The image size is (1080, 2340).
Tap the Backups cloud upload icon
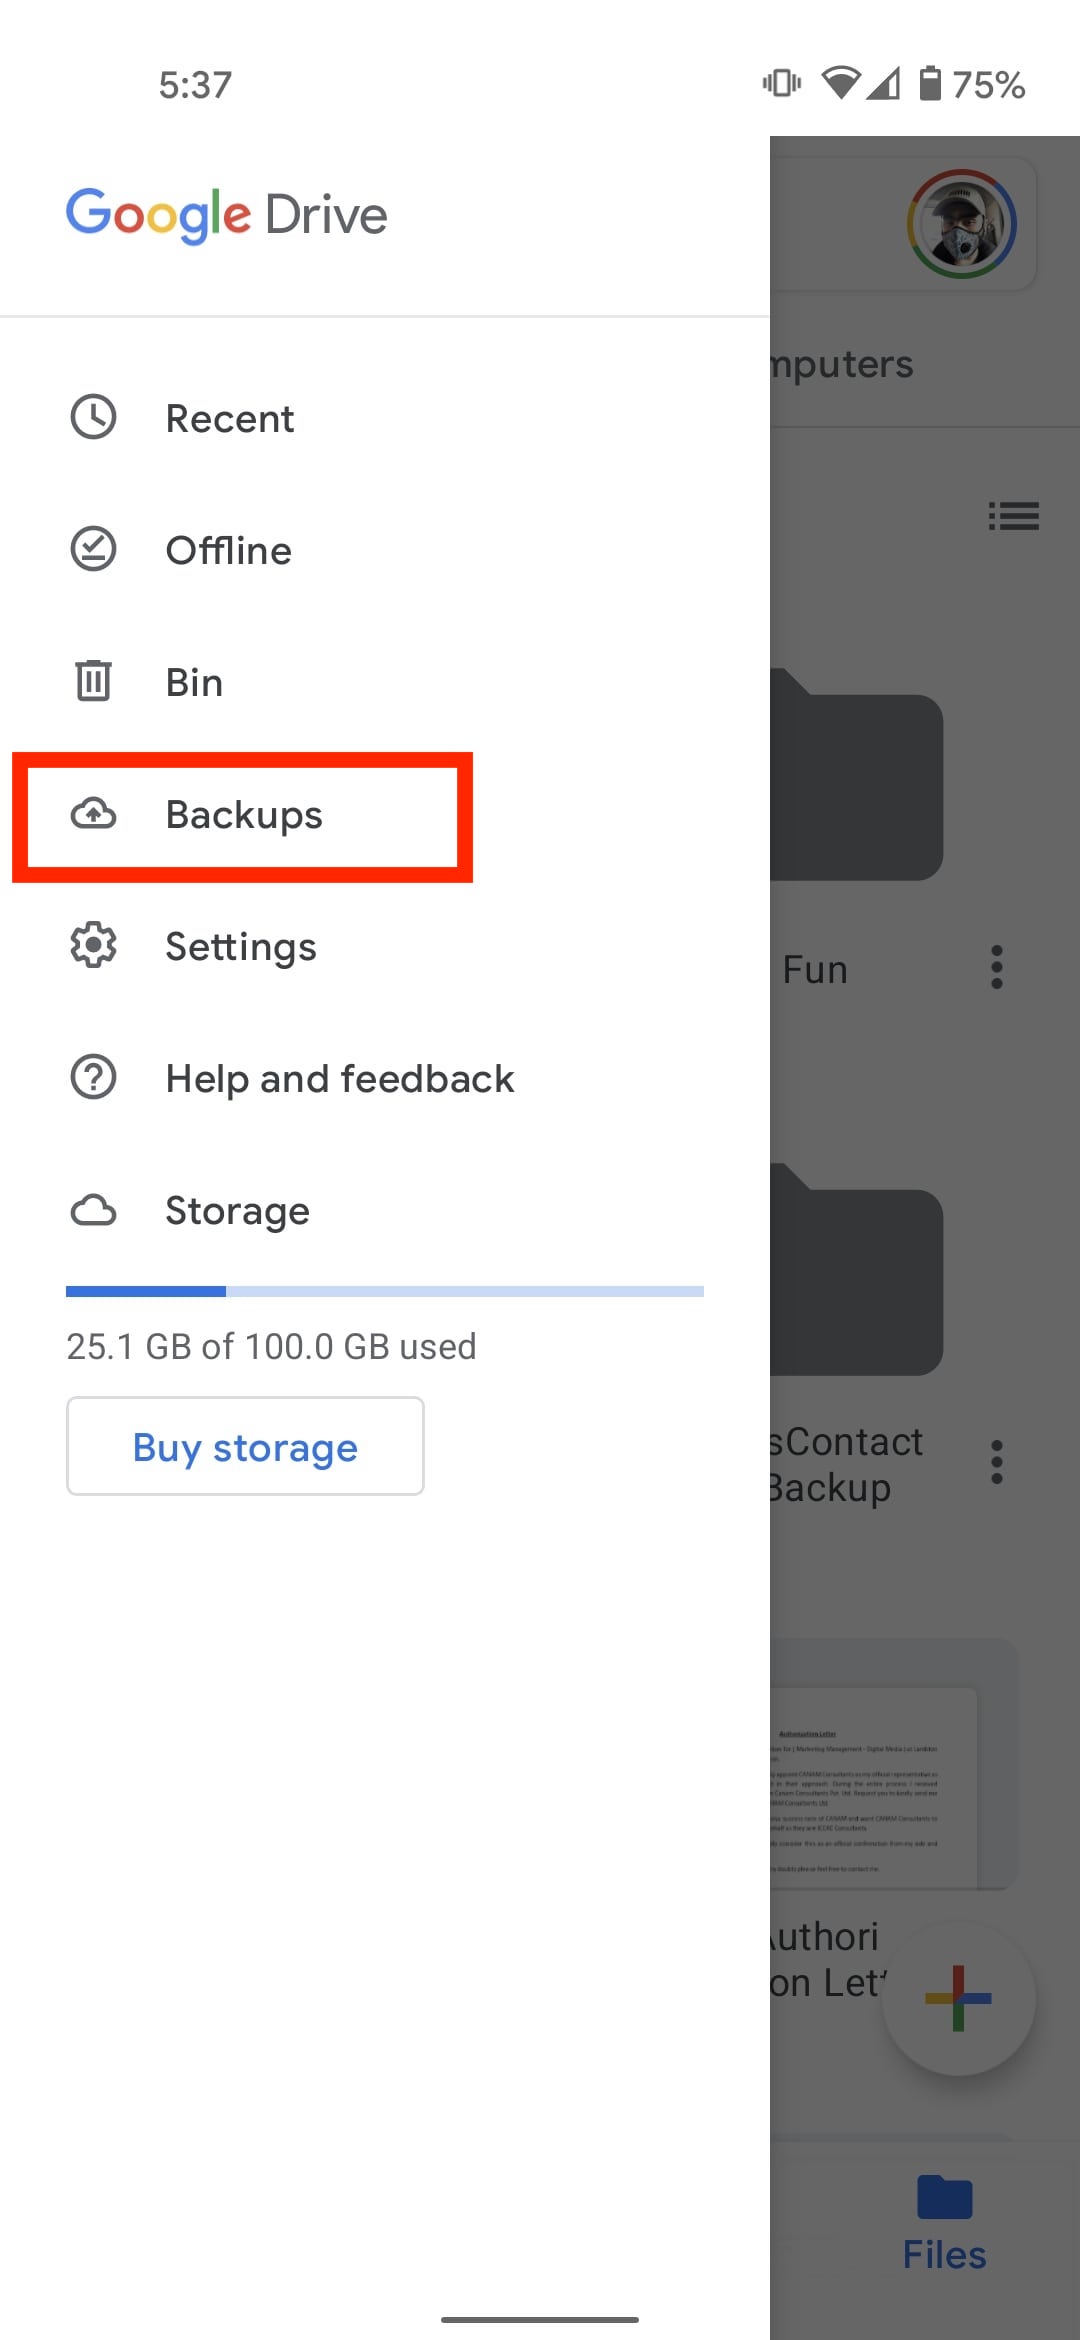pyautogui.click(x=93, y=814)
